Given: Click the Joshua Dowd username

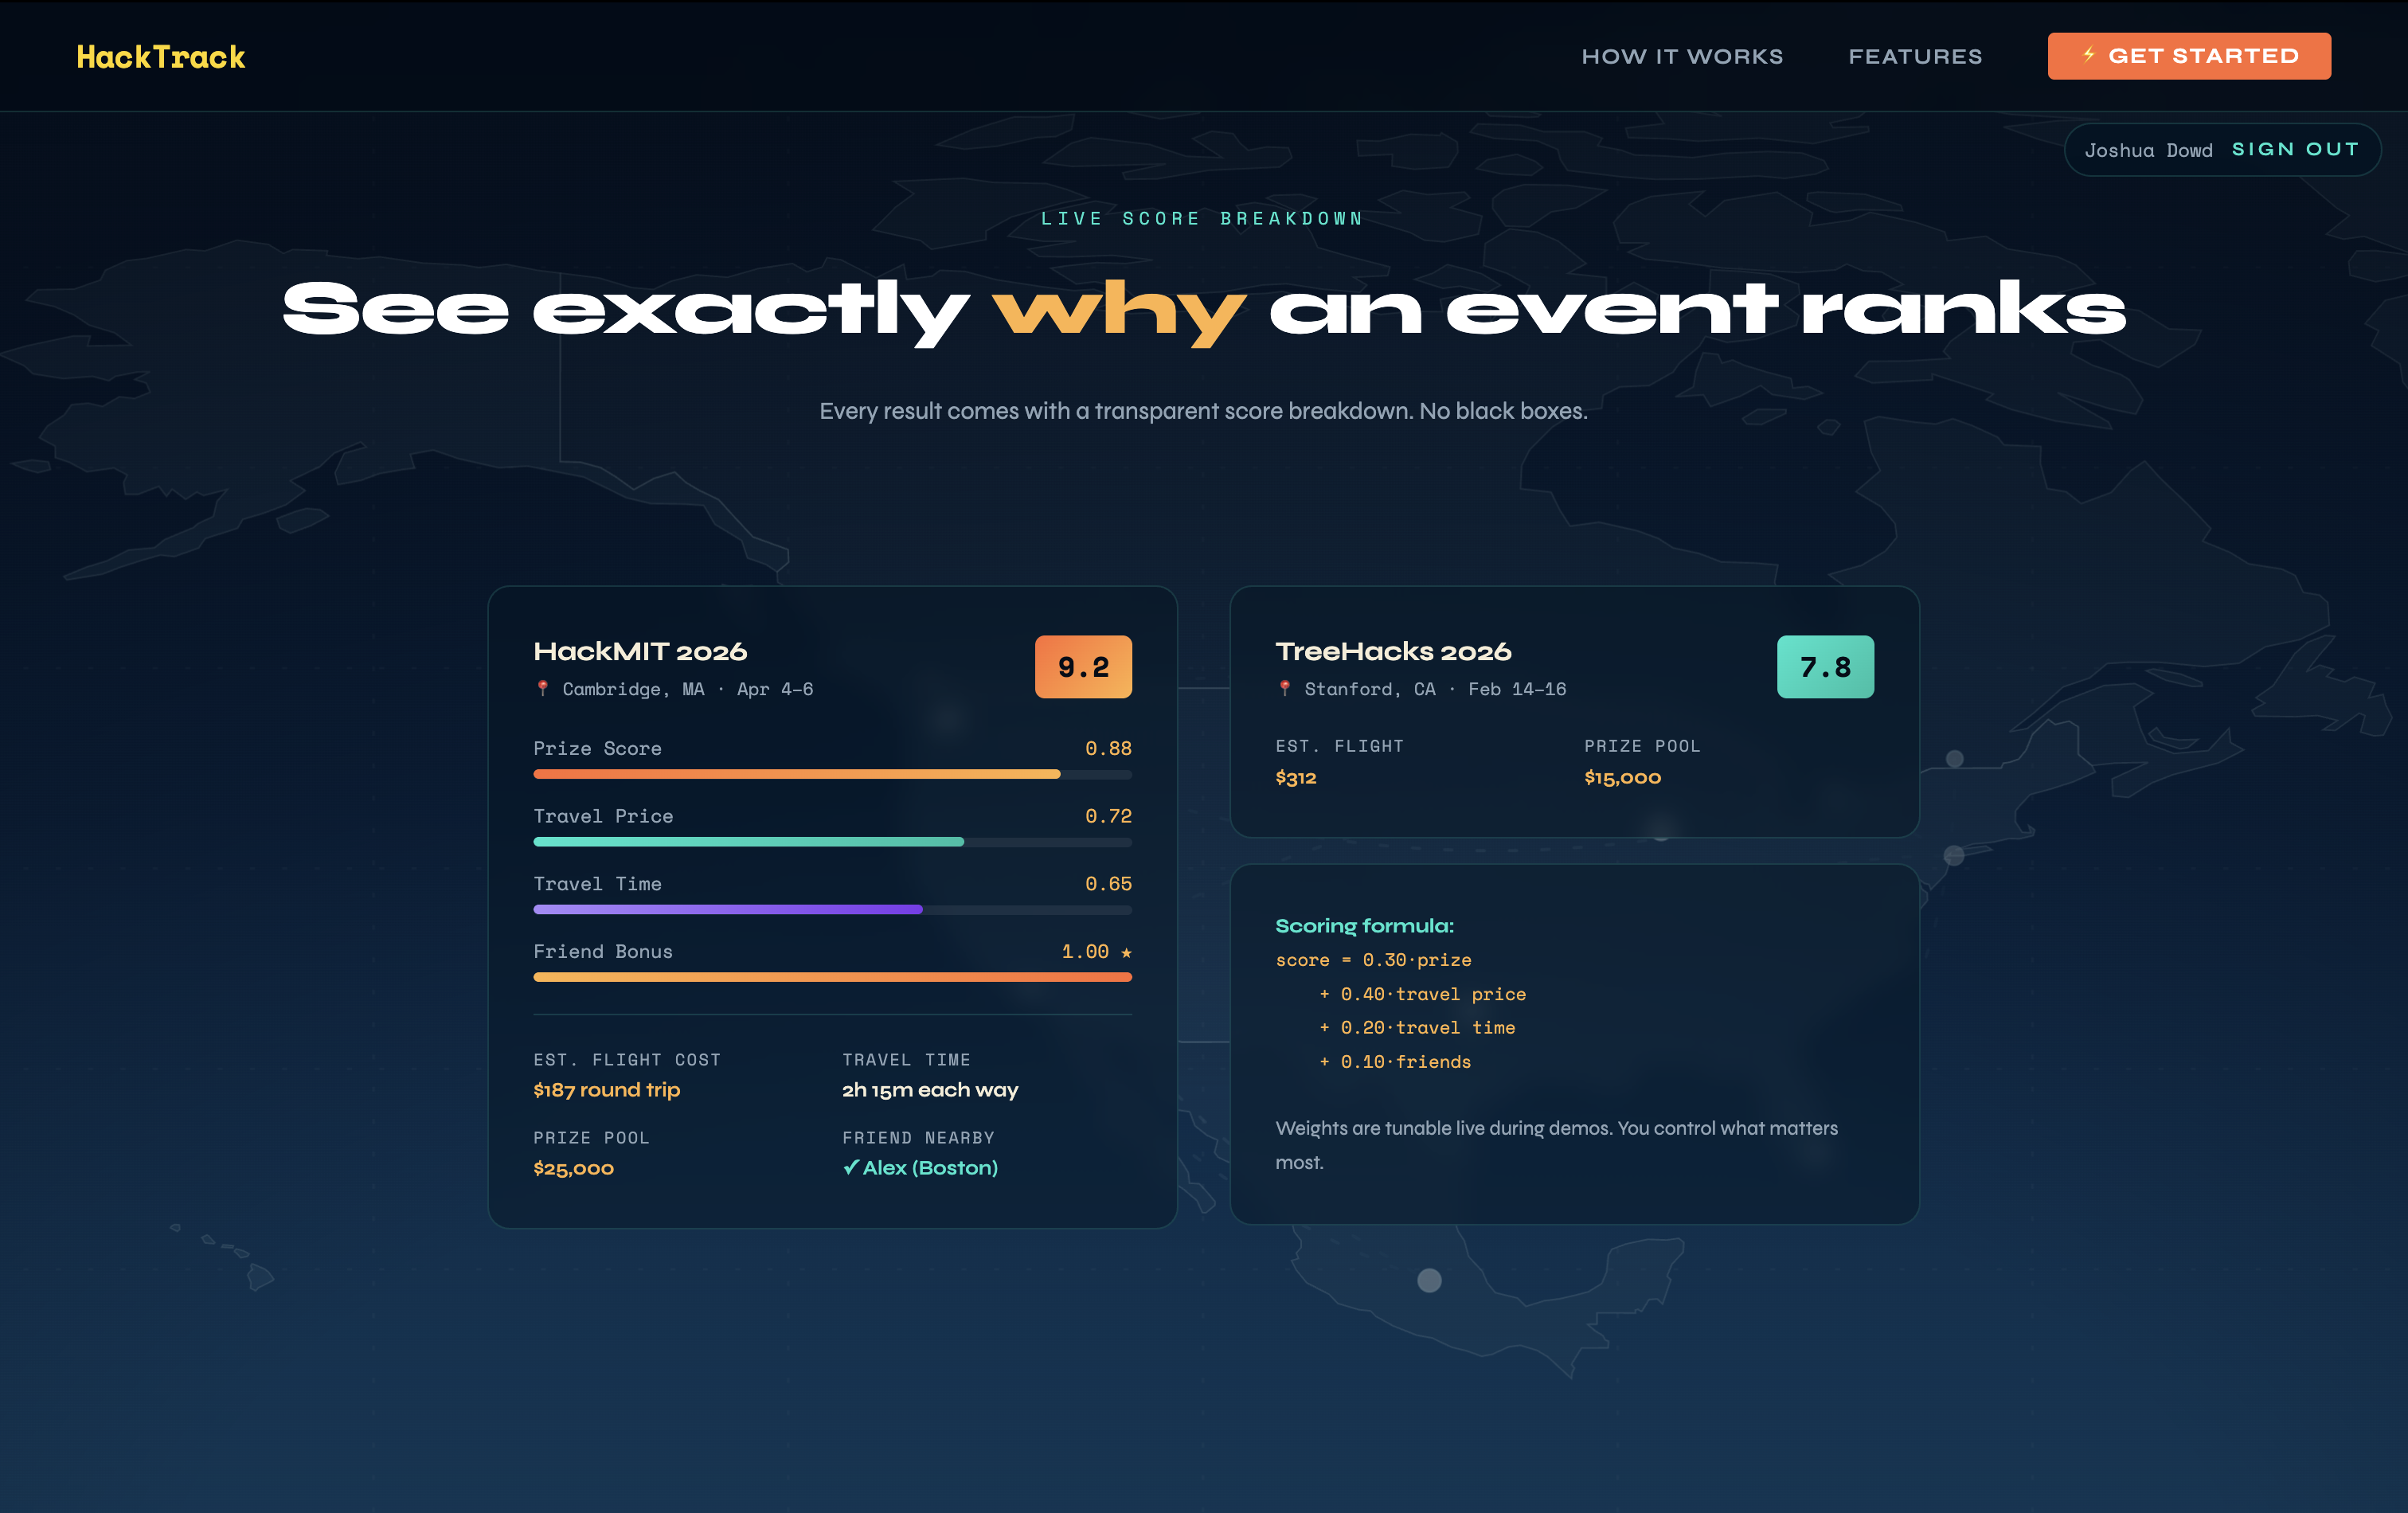Looking at the screenshot, I should pyautogui.click(x=2148, y=151).
